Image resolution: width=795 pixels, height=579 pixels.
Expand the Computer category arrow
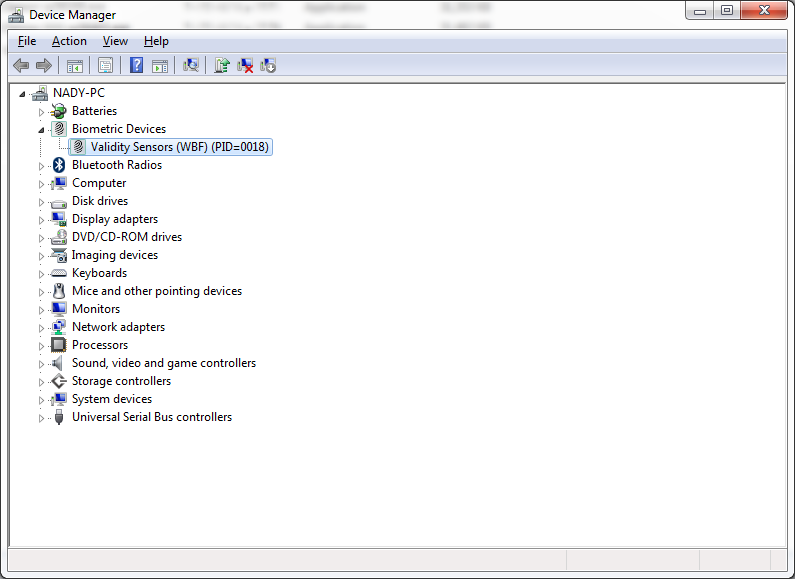point(41,184)
